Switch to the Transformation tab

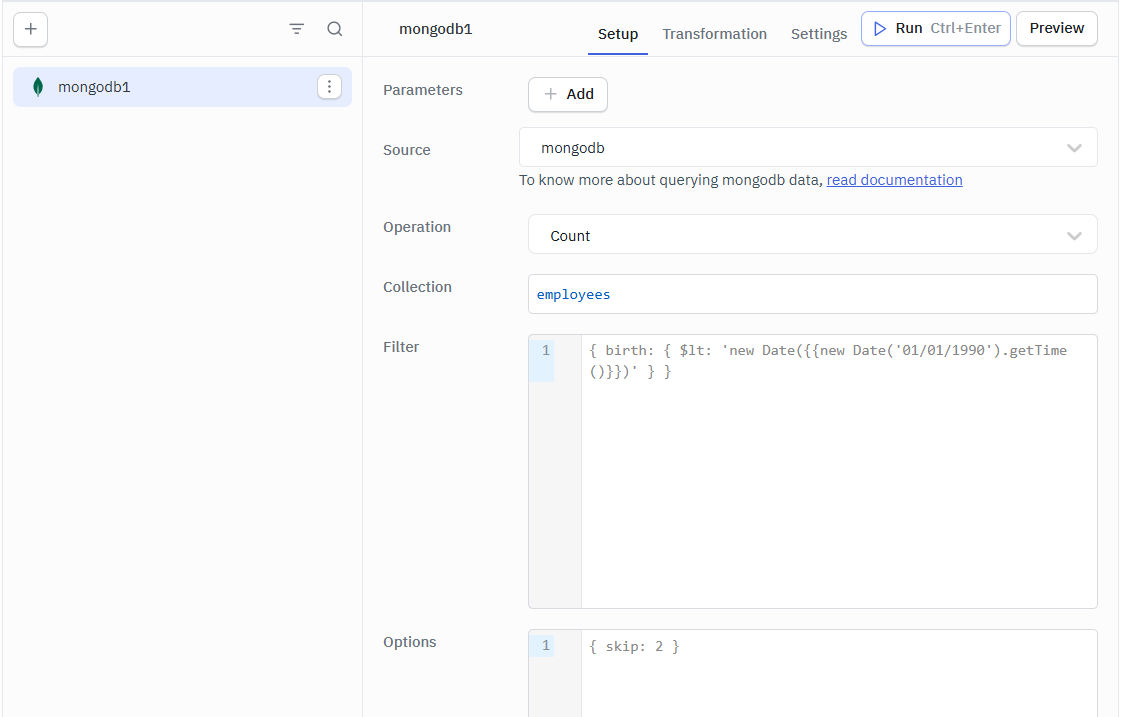click(714, 34)
